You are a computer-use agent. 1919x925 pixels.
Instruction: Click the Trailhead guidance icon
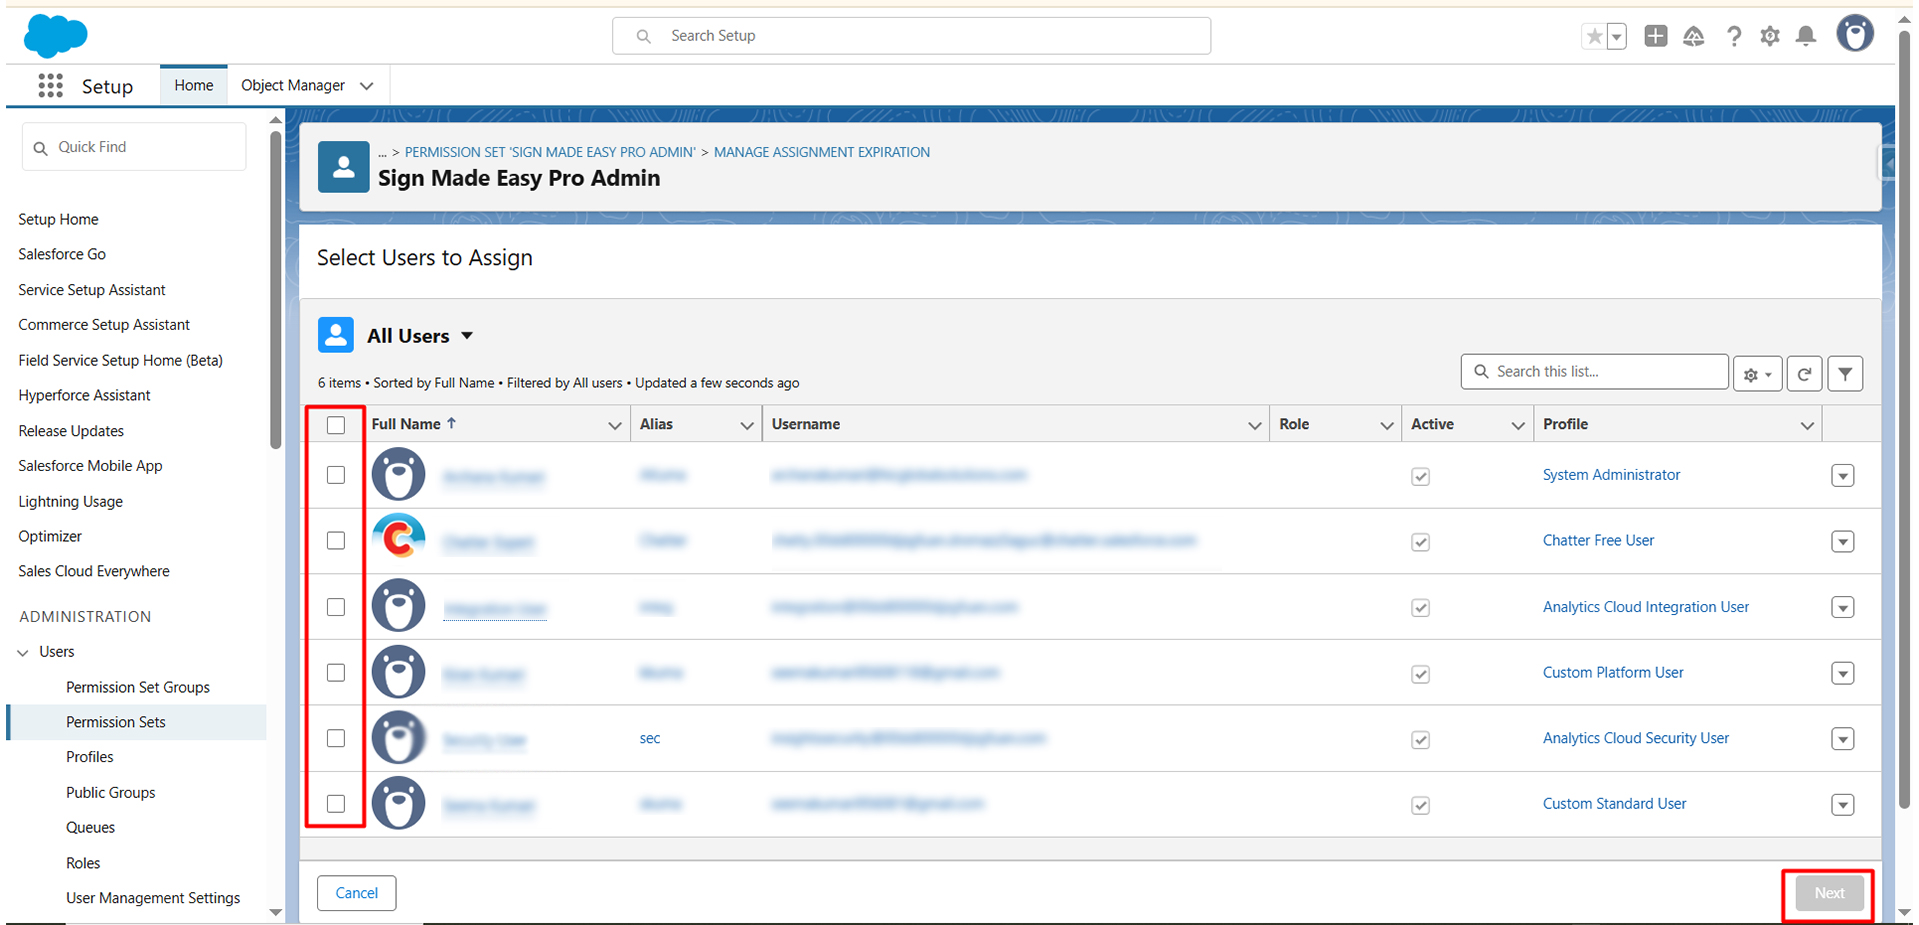pyautogui.click(x=1693, y=37)
